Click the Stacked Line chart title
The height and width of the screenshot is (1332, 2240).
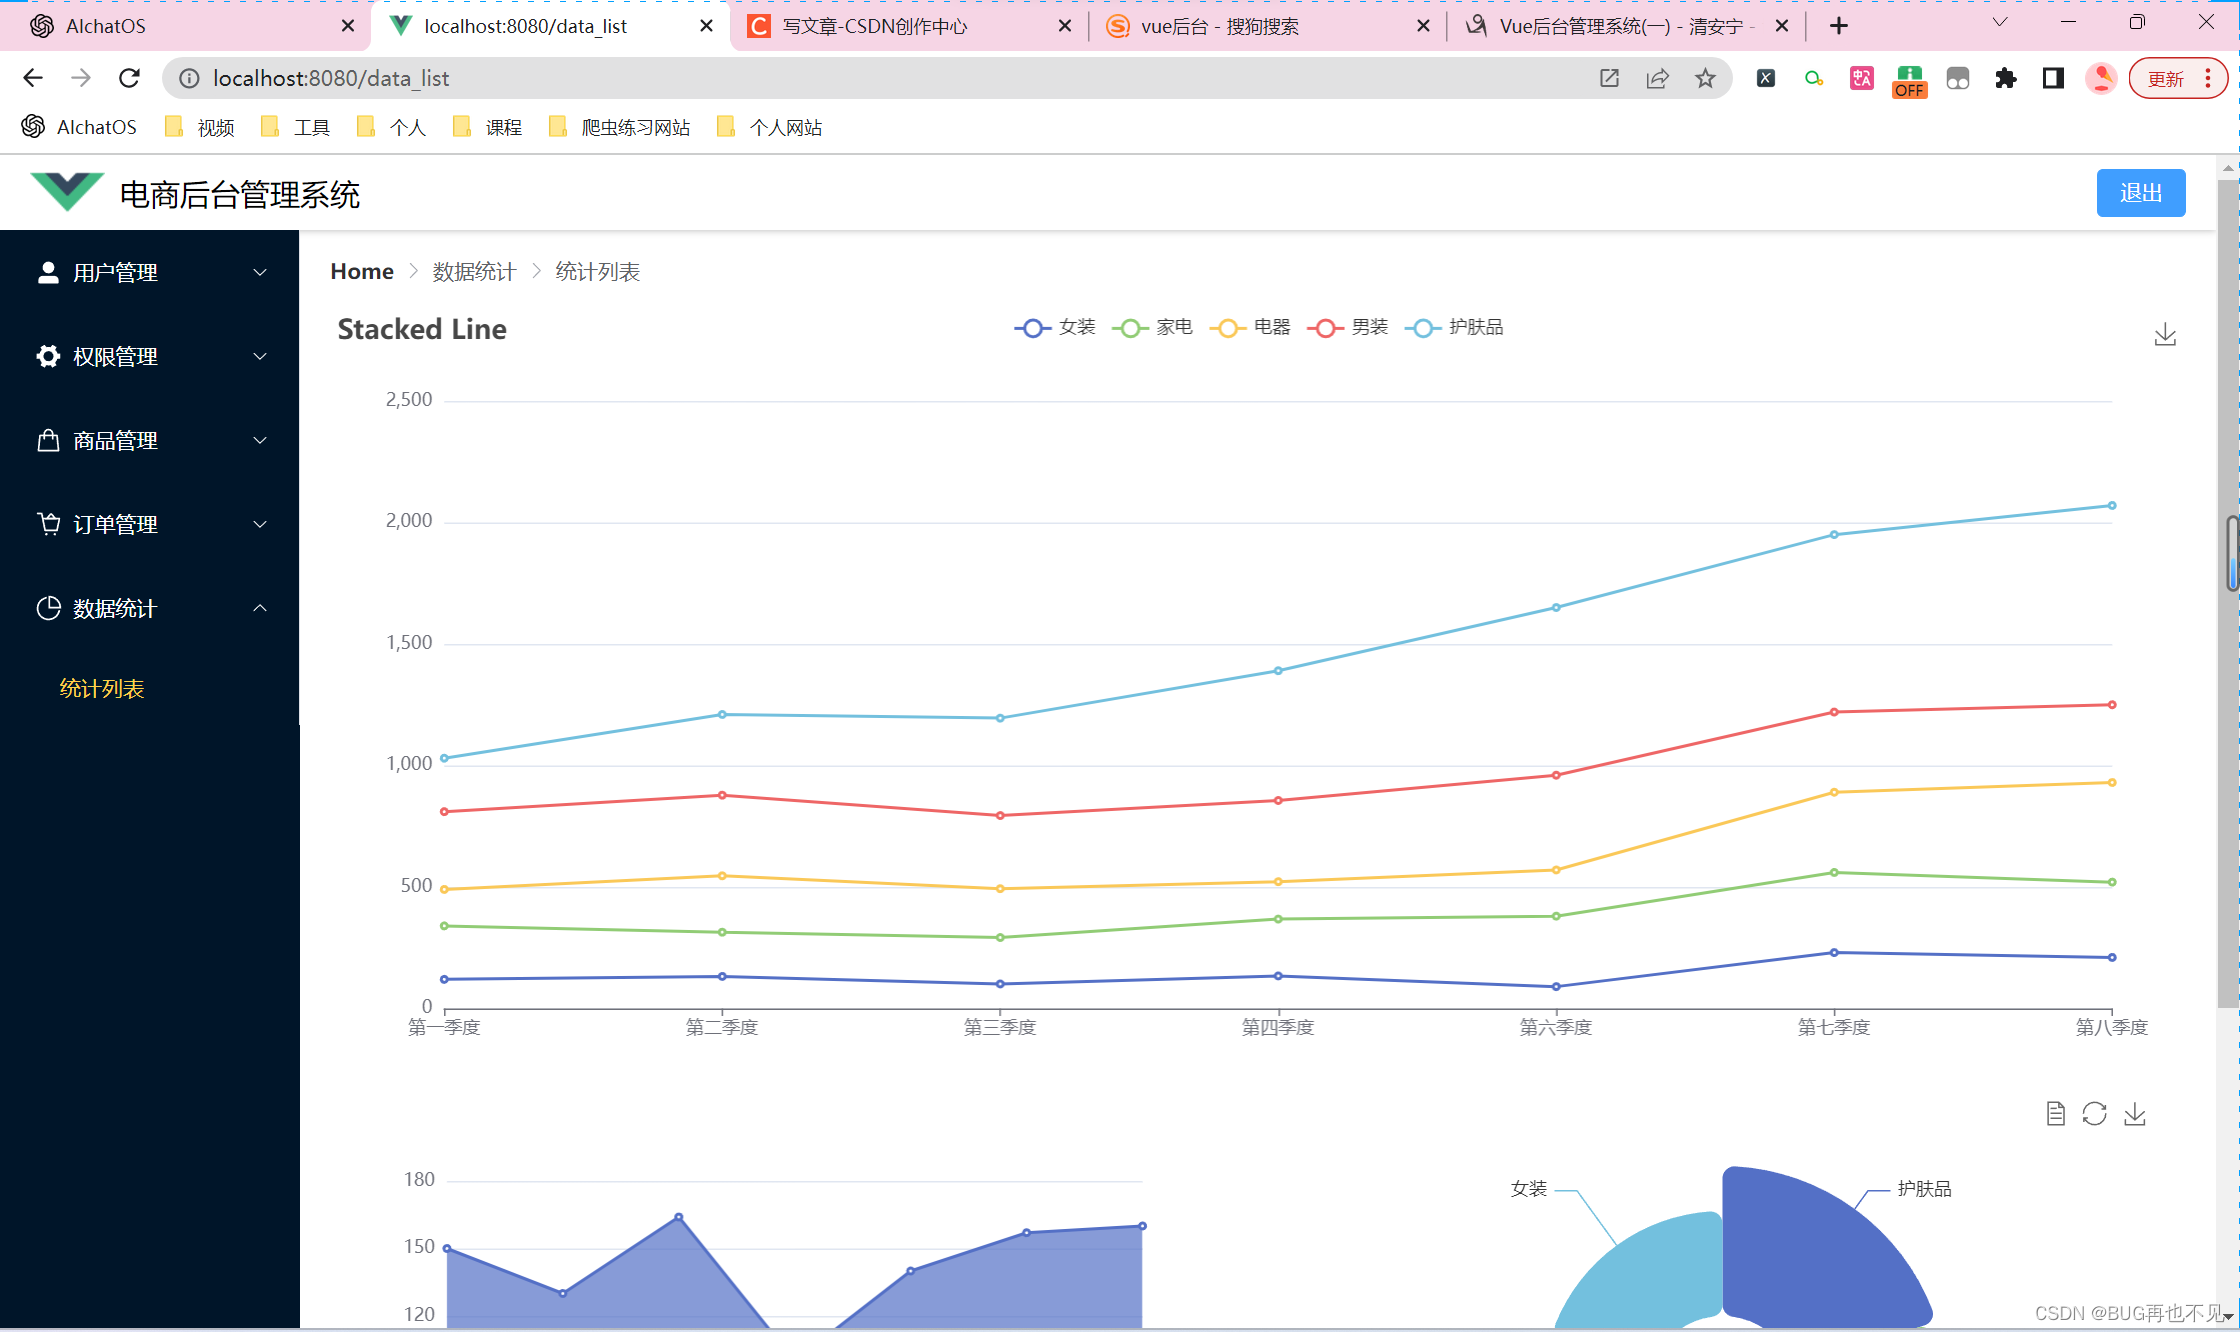[422, 329]
